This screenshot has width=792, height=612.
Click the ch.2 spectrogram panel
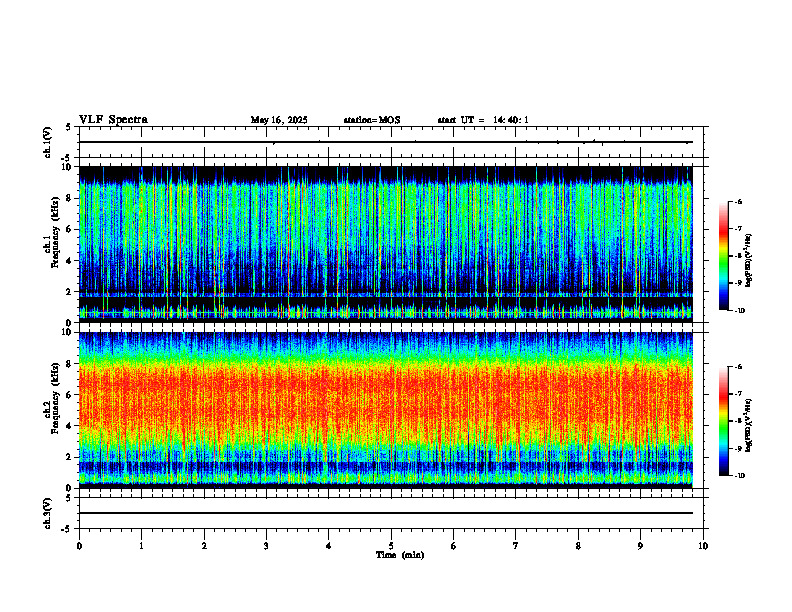[386, 410]
